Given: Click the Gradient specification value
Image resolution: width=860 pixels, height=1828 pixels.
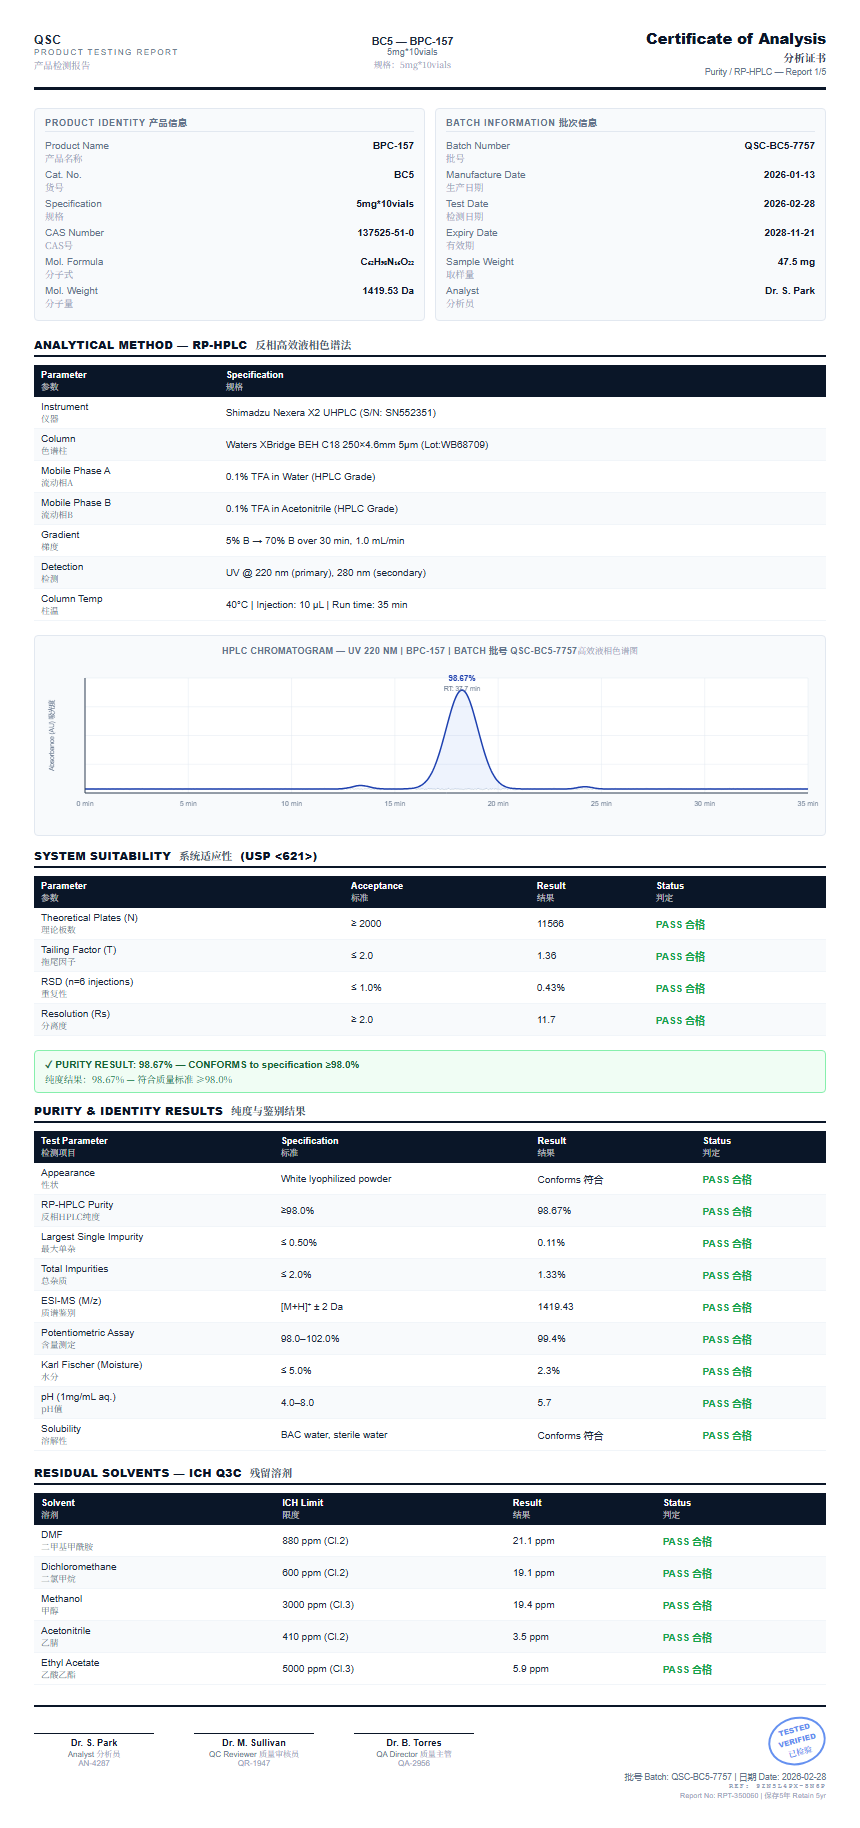Looking at the screenshot, I should coord(315,541).
